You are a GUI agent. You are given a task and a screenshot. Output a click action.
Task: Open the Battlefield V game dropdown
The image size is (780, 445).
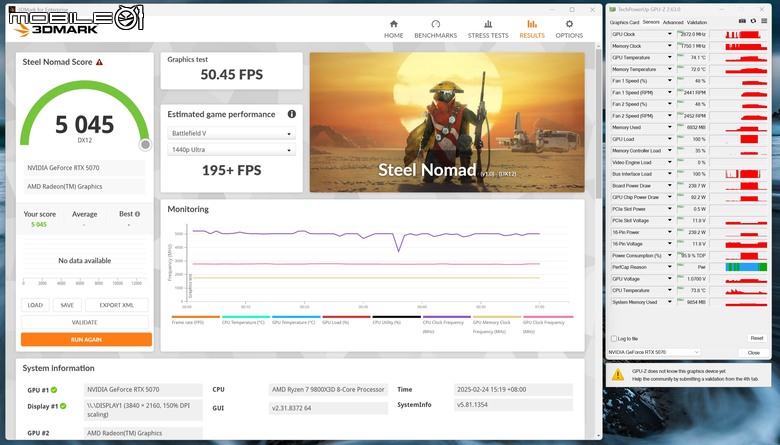click(231, 133)
